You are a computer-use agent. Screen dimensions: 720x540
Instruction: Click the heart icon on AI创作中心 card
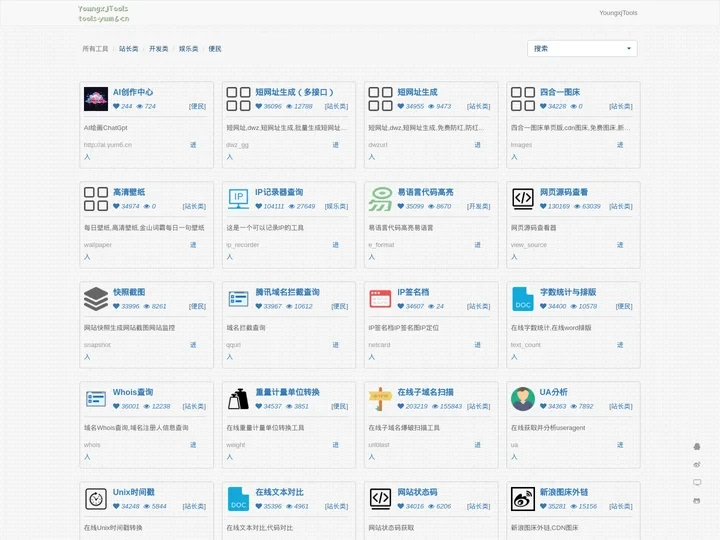tap(116, 106)
